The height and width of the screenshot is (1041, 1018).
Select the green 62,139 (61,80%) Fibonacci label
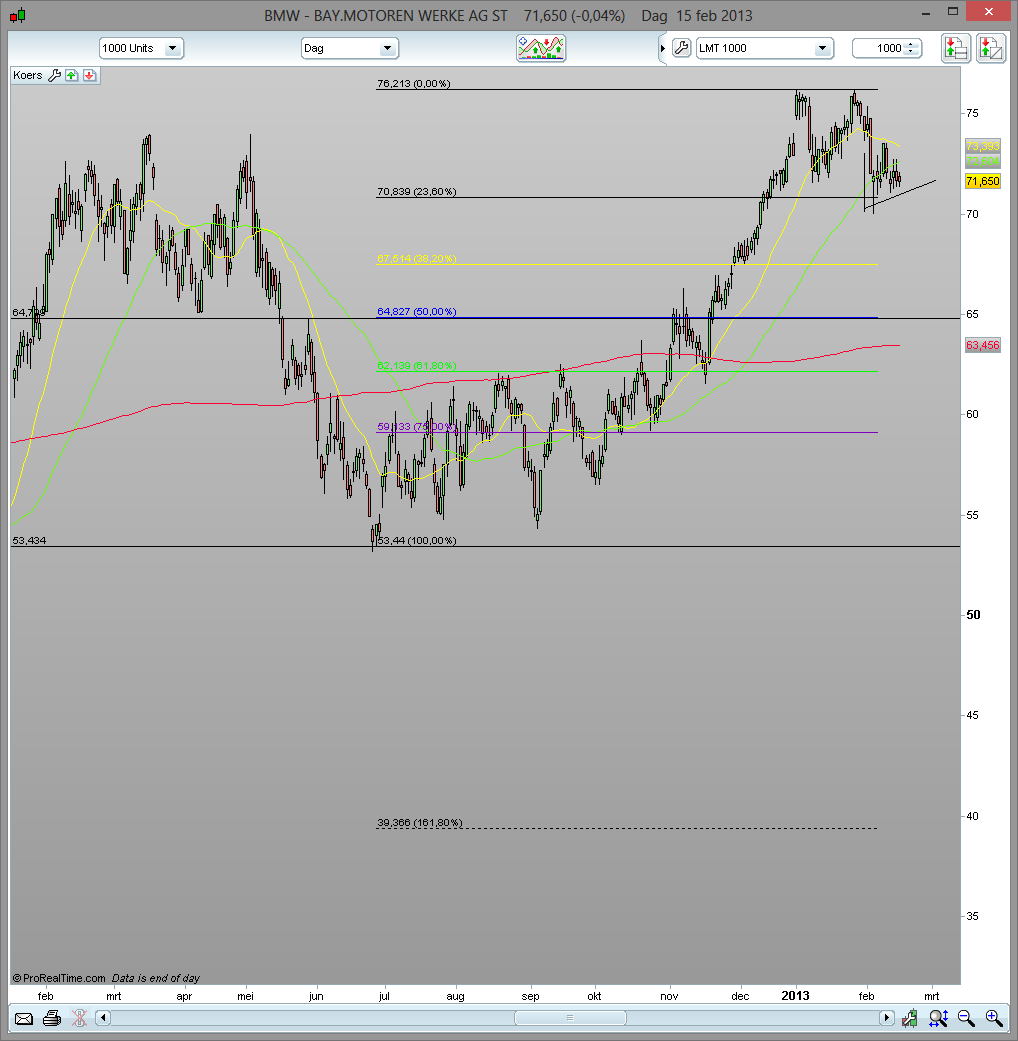[416, 366]
